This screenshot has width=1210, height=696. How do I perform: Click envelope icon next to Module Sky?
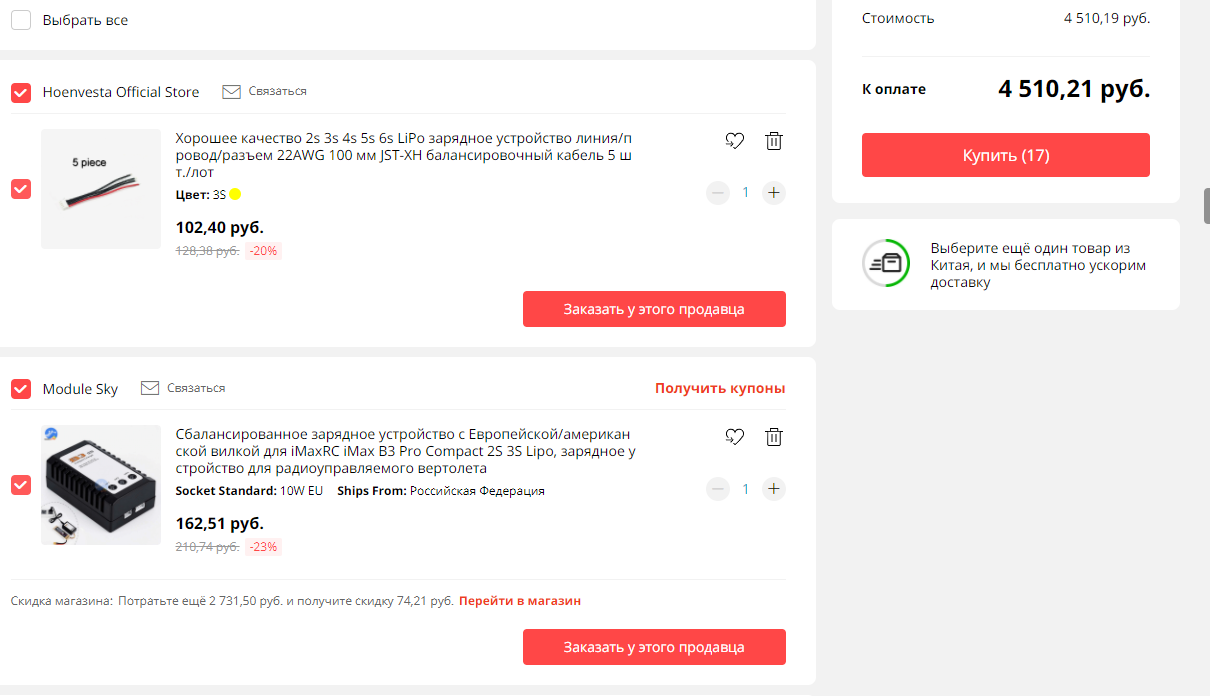click(150, 388)
